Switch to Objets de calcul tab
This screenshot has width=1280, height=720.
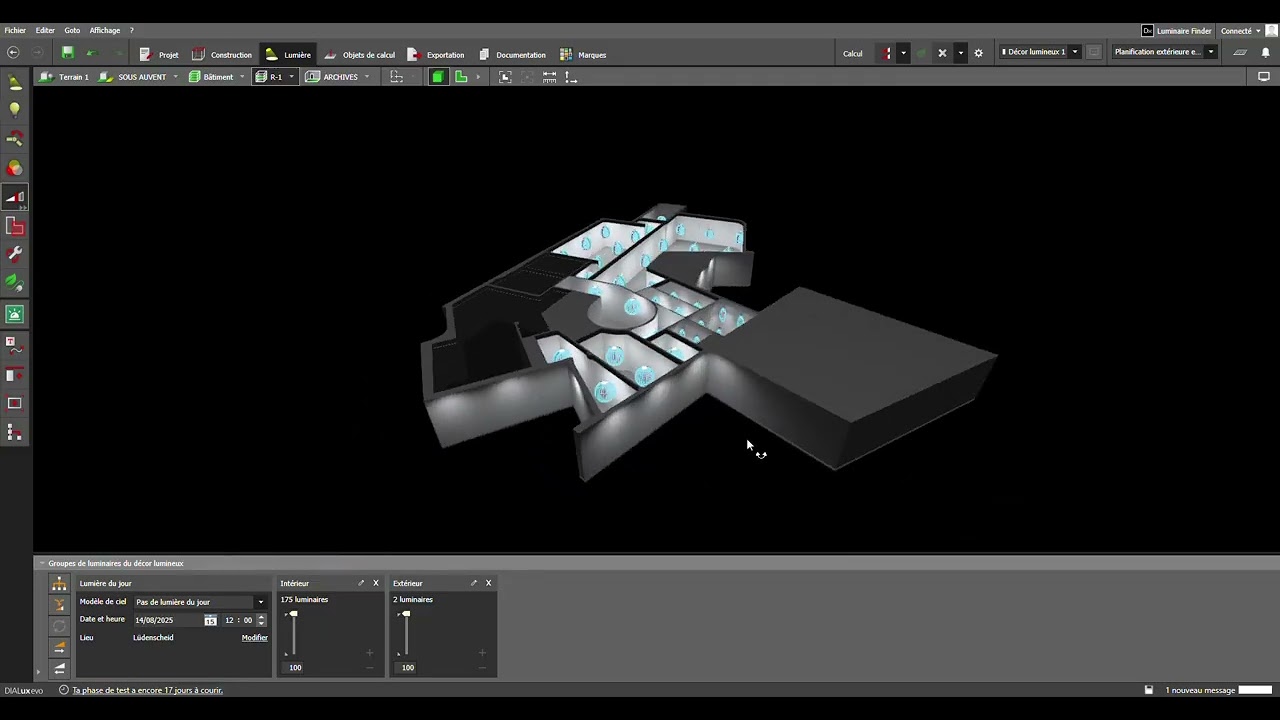click(x=359, y=55)
